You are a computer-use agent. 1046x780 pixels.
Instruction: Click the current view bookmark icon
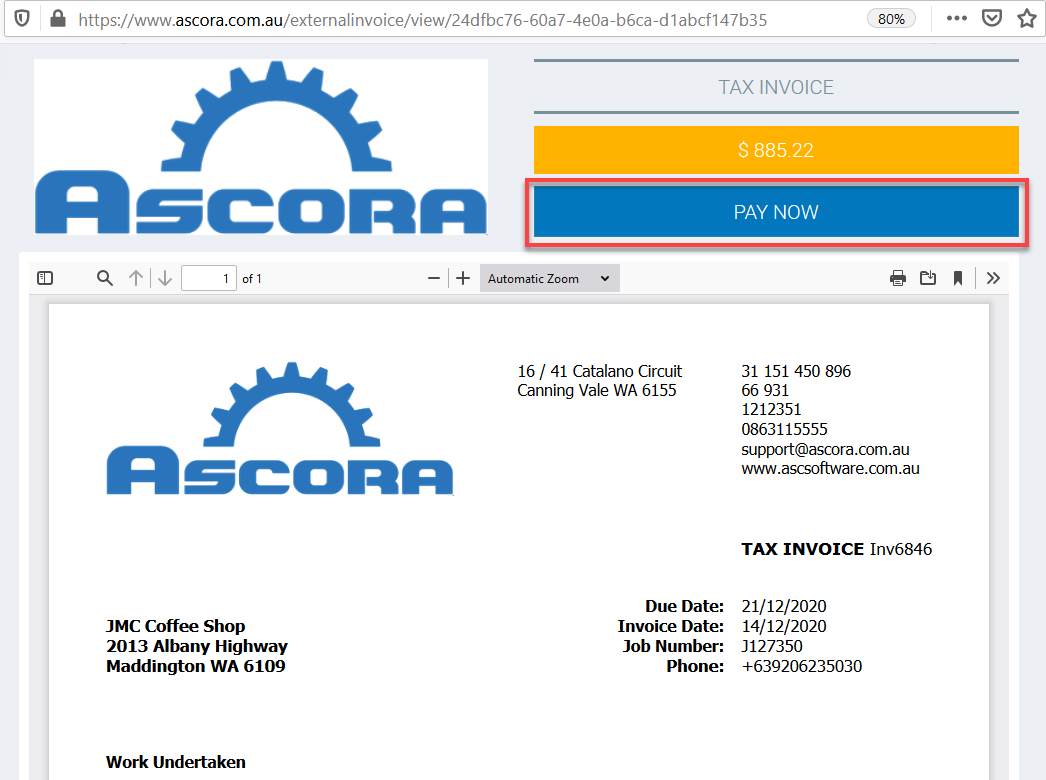pyautogui.click(x=958, y=278)
